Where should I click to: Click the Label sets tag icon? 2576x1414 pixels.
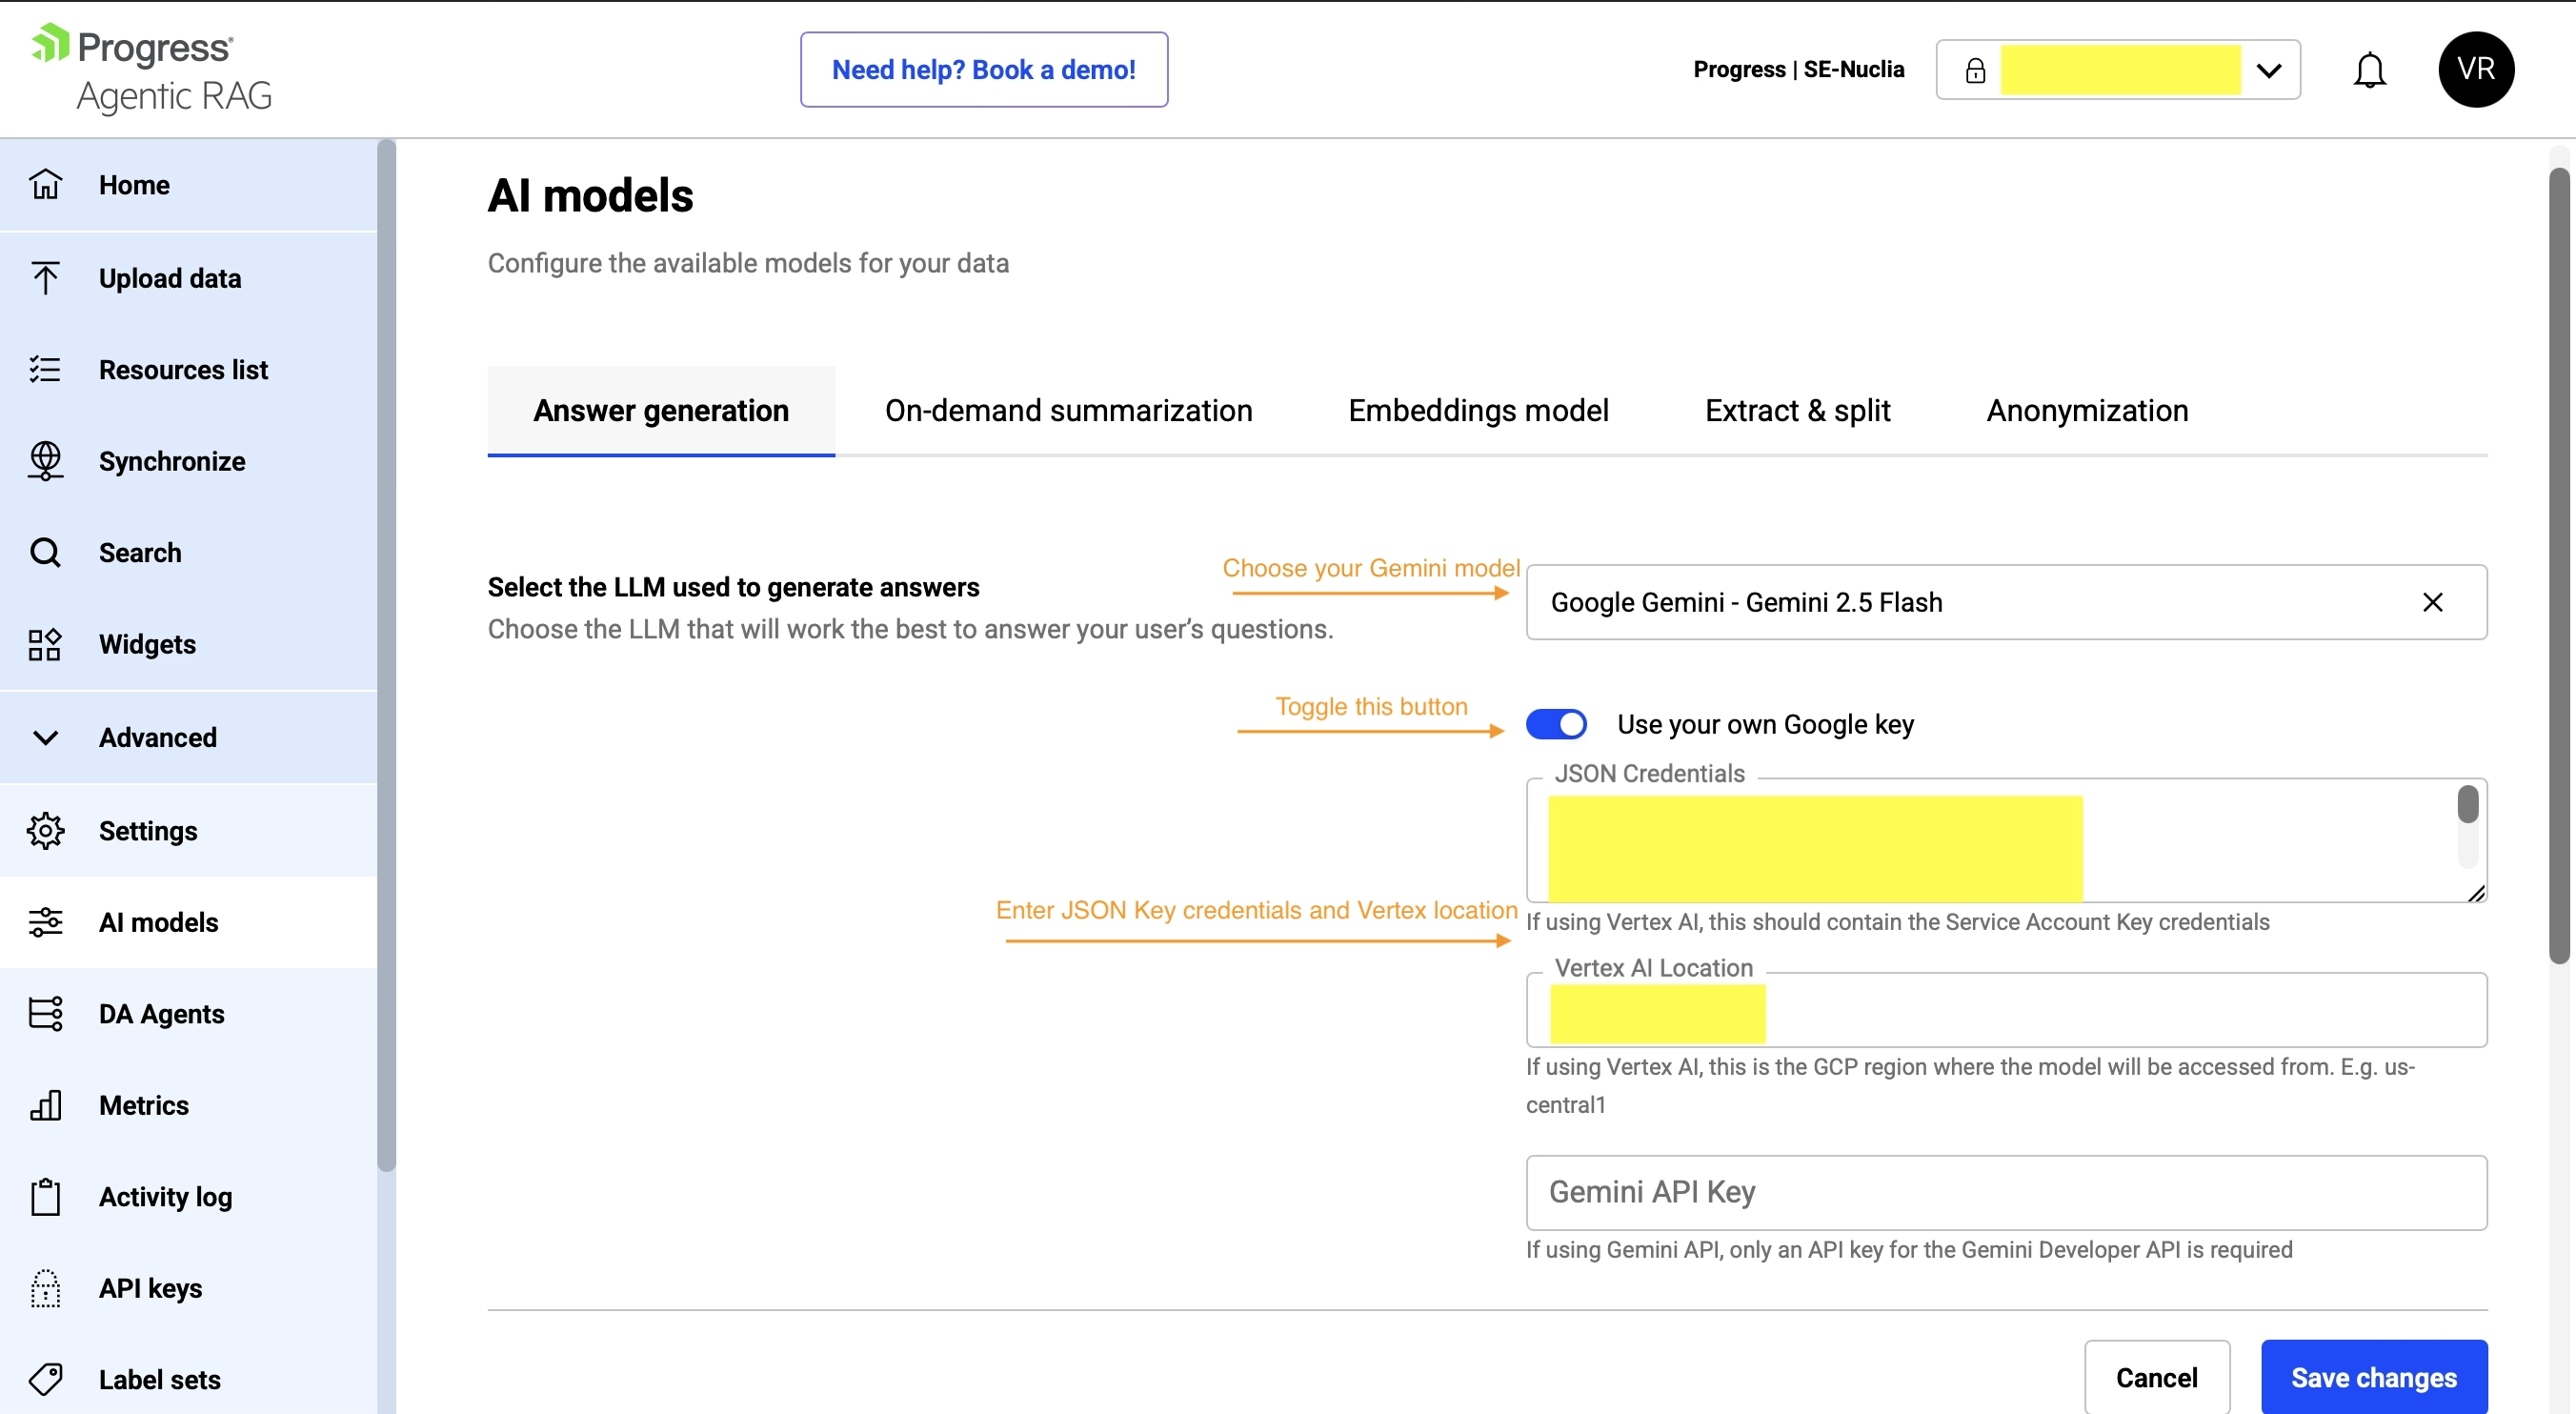(x=45, y=1379)
